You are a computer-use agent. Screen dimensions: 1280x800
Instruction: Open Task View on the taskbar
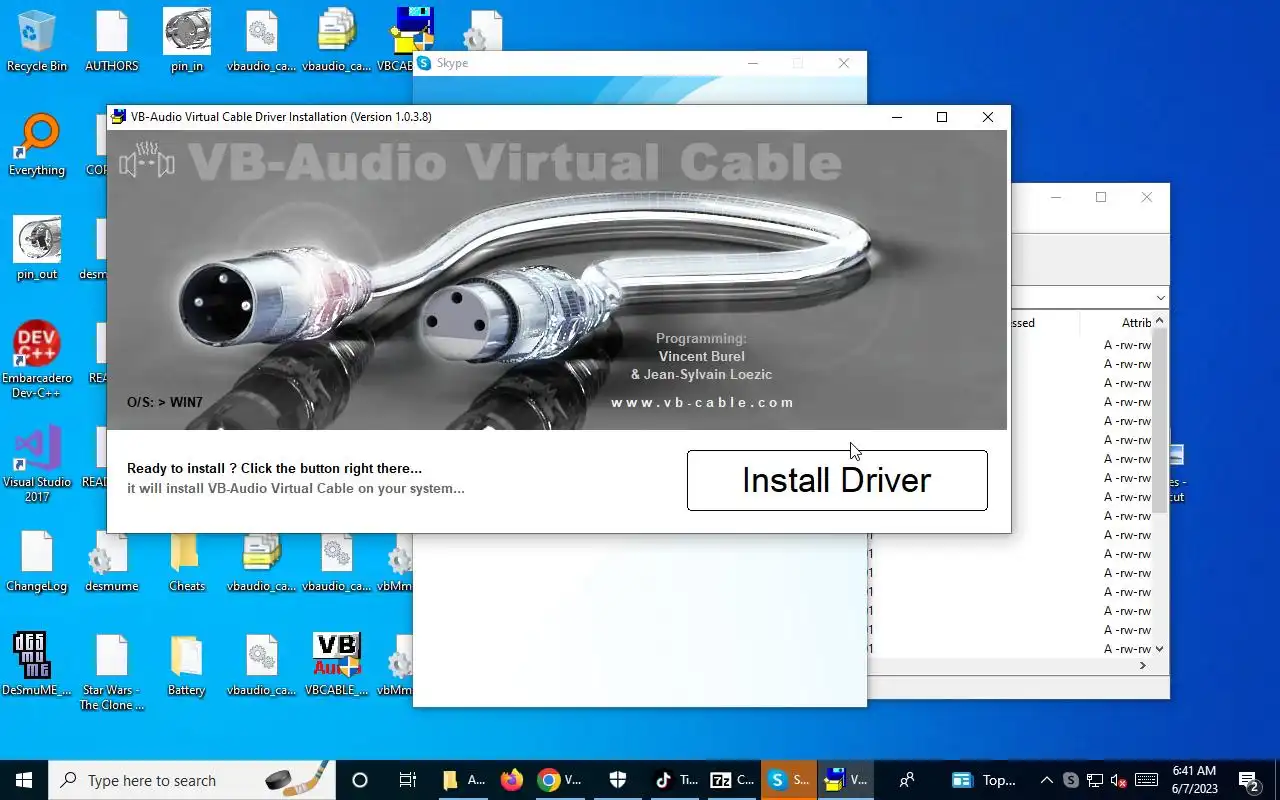(x=407, y=780)
